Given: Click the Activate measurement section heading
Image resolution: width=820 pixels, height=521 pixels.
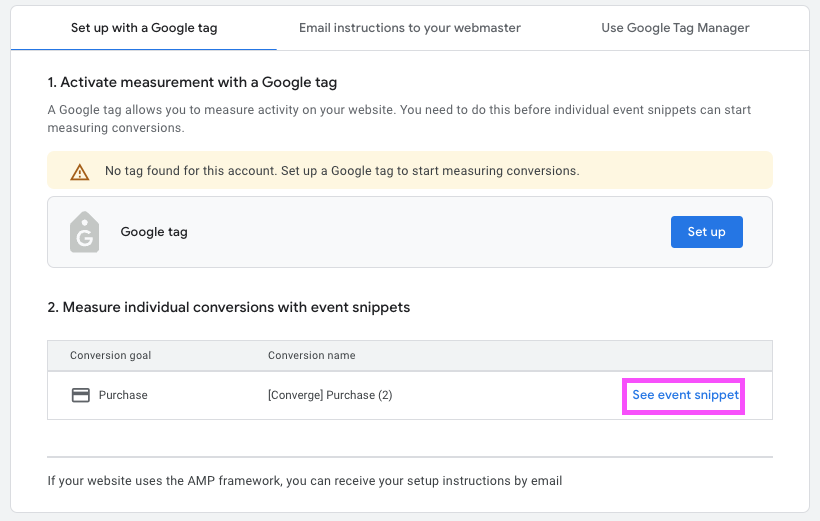Looking at the screenshot, I should 199,82.
